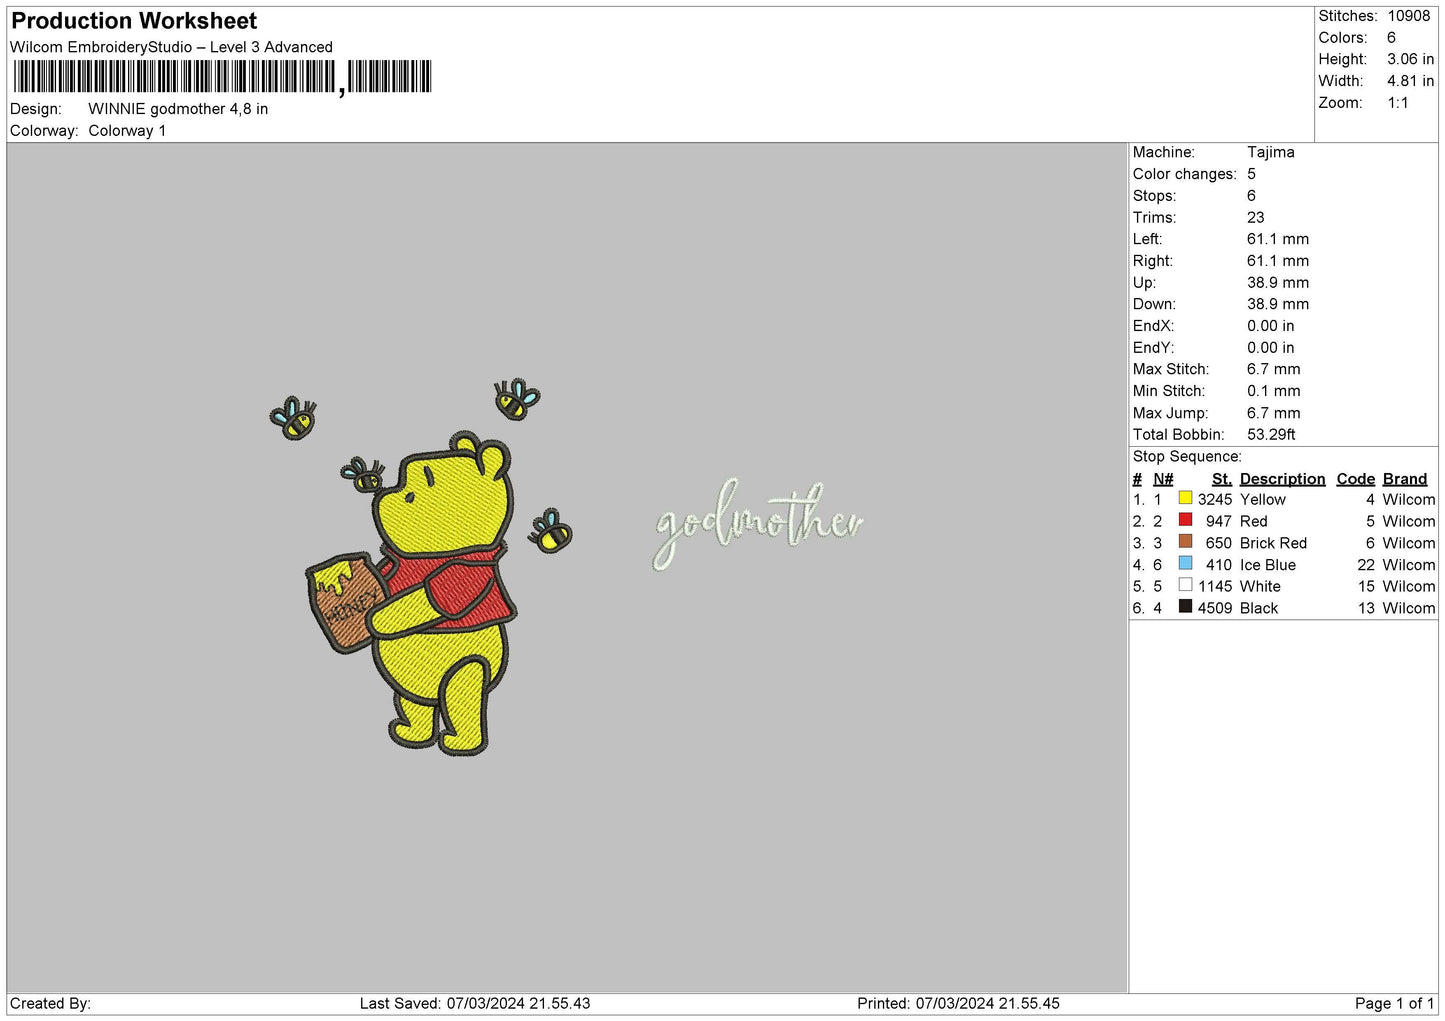Click the stitch count '947' in row 2
1445x1021 pixels.
[1219, 521]
